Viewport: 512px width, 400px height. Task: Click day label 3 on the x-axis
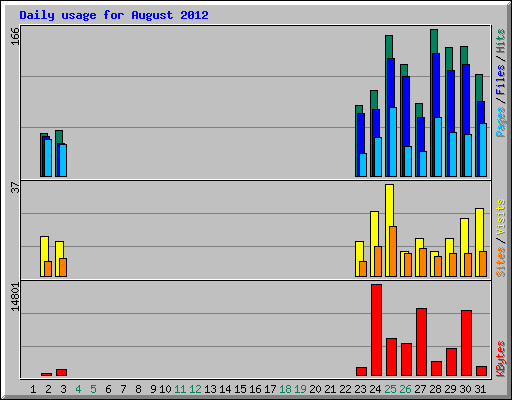point(63,389)
